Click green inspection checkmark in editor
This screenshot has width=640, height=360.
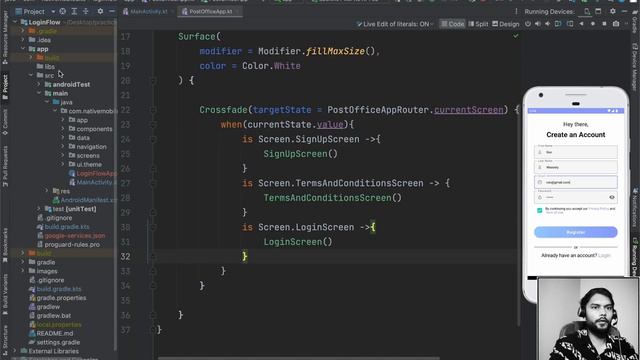coord(516,36)
